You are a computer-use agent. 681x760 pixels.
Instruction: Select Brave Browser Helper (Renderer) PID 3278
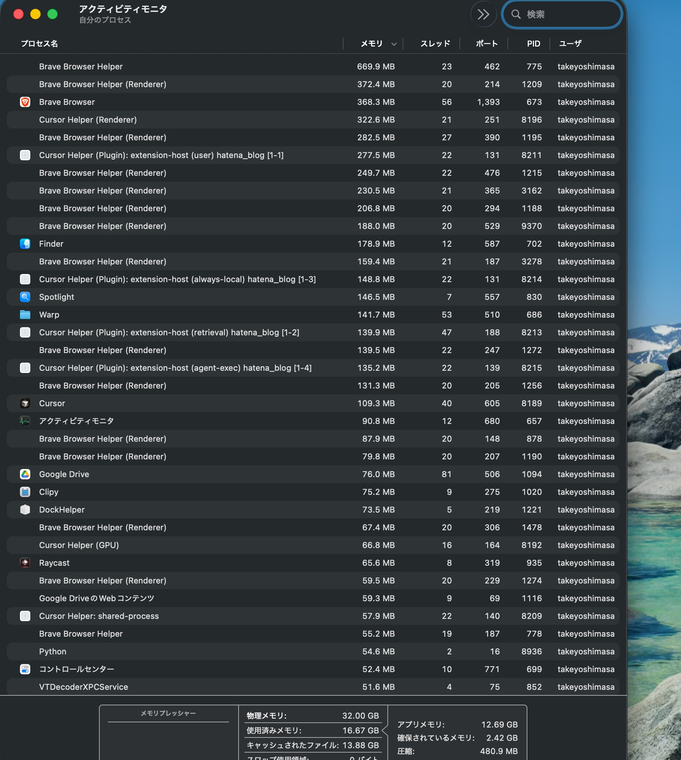point(313,261)
